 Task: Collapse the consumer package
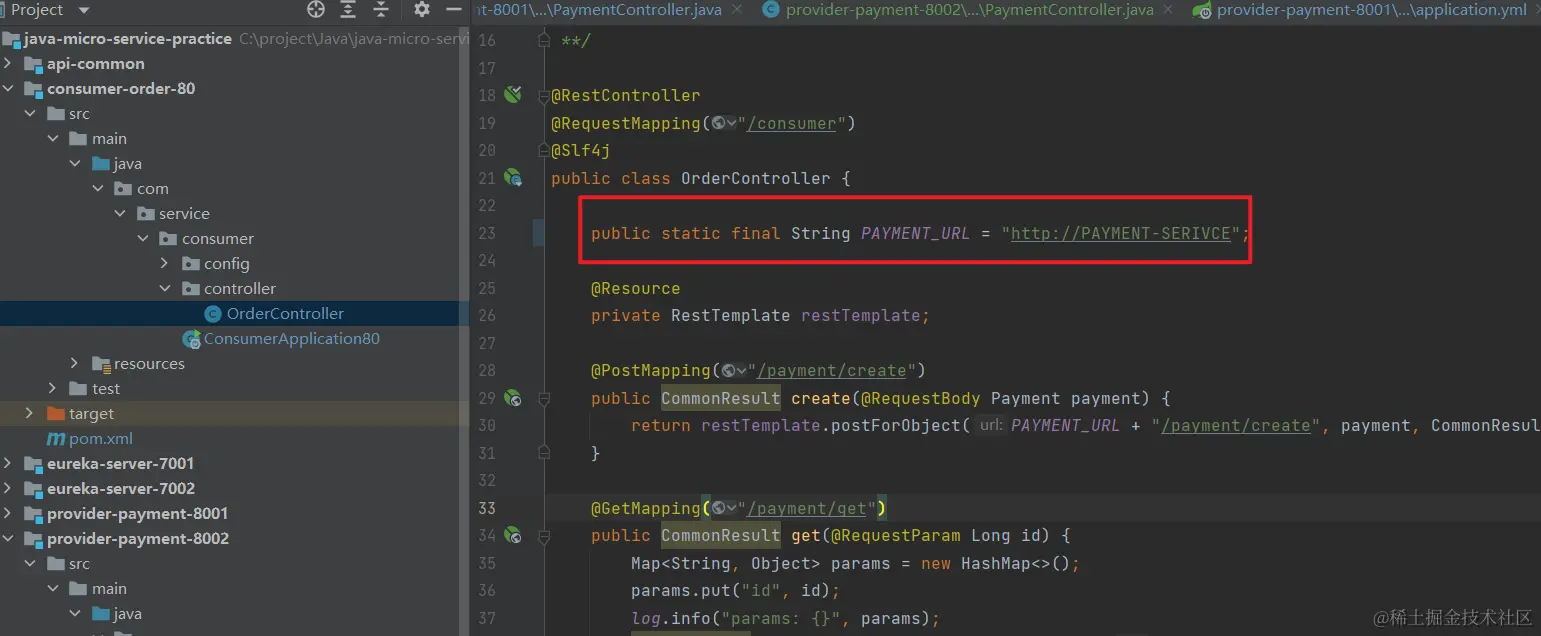coord(143,239)
